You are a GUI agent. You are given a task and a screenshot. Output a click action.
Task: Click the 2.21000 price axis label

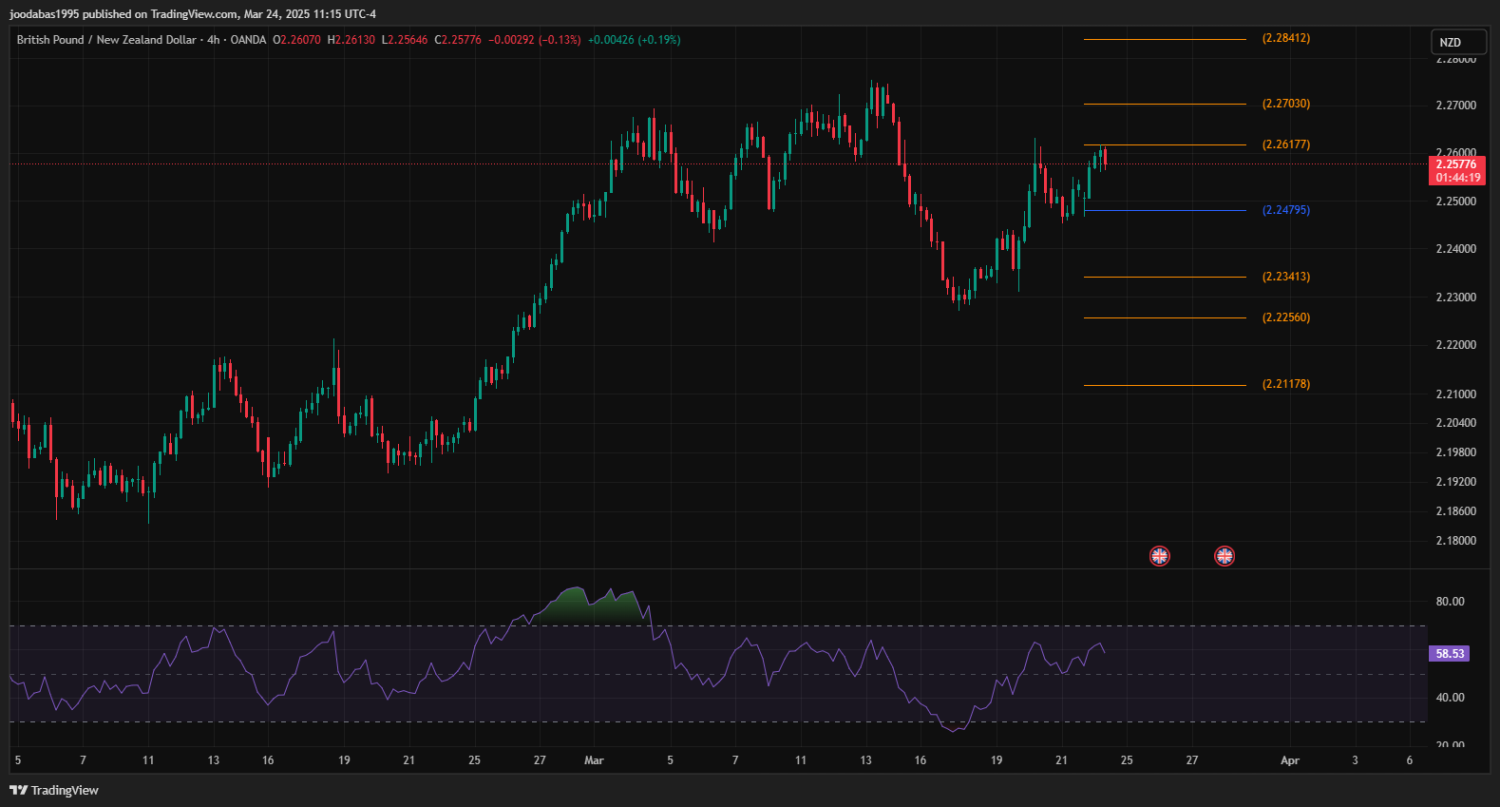[x=1455, y=395]
